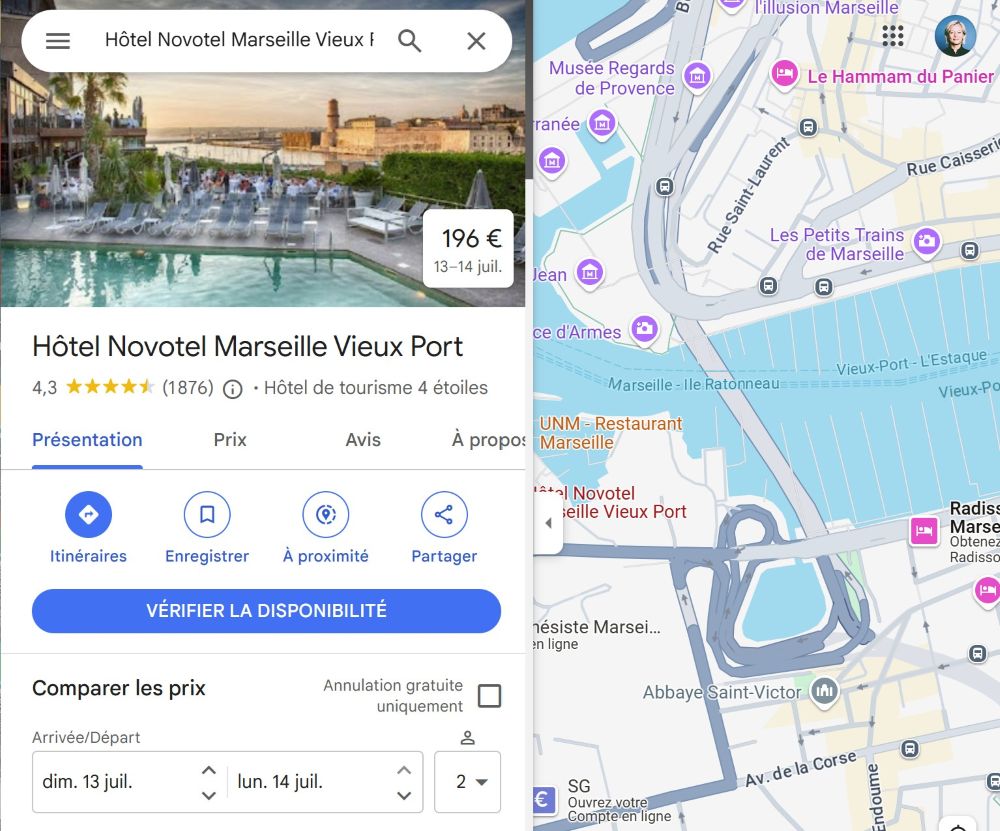Increase check-out date with up chevron
This screenshot has height=831, width=1000.
point(404,770)
